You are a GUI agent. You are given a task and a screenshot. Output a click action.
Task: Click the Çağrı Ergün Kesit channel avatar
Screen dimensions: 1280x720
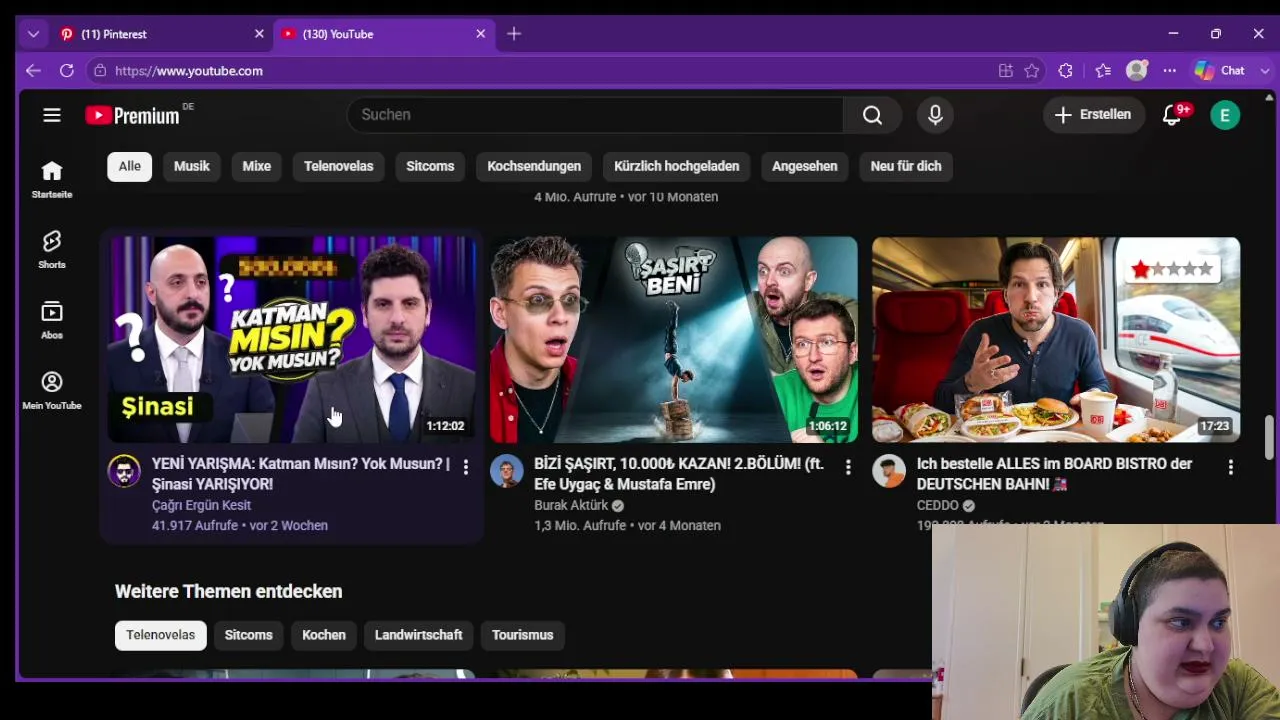124,471
